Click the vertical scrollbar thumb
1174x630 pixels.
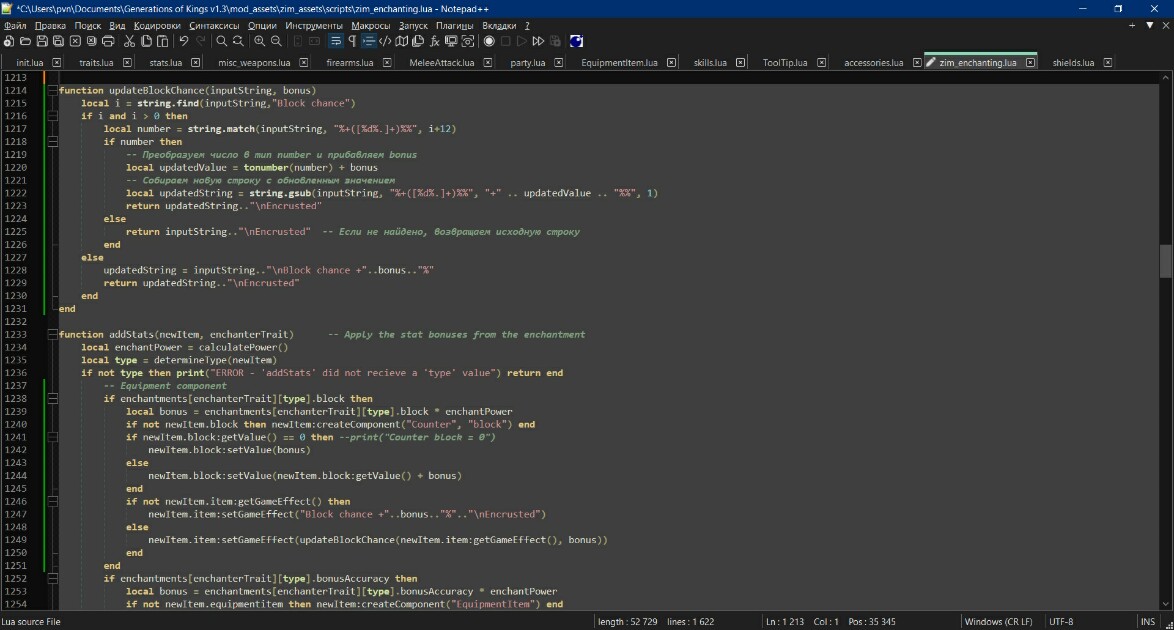pos(1166,261)
